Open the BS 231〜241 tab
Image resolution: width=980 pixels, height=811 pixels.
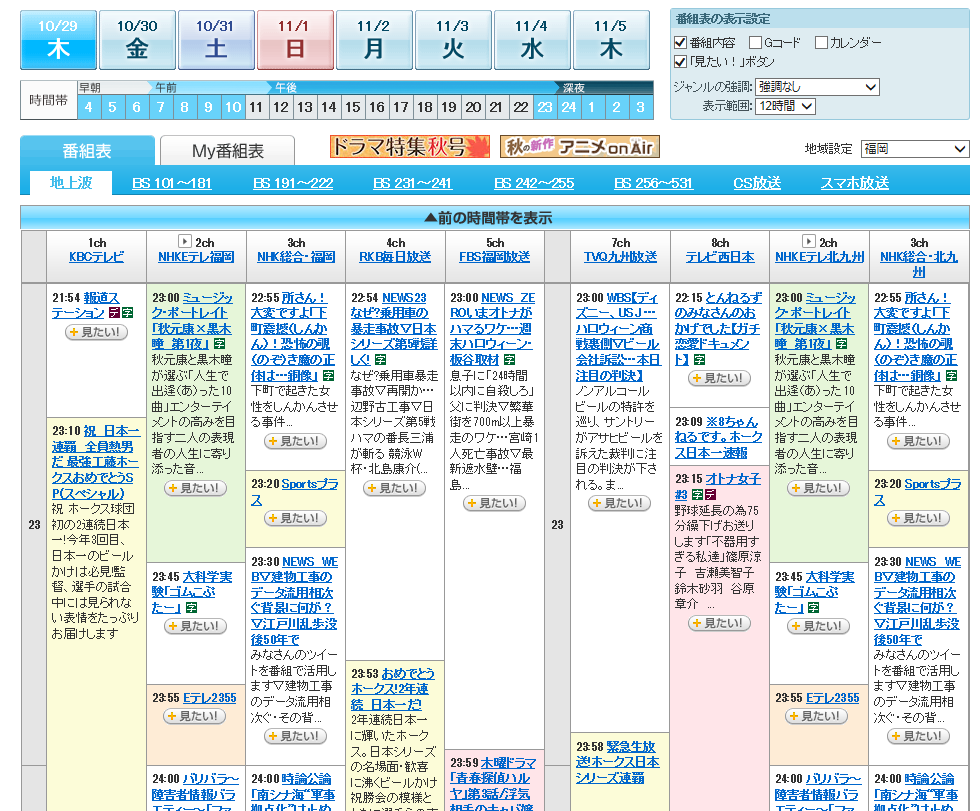(x=412, y=183)
